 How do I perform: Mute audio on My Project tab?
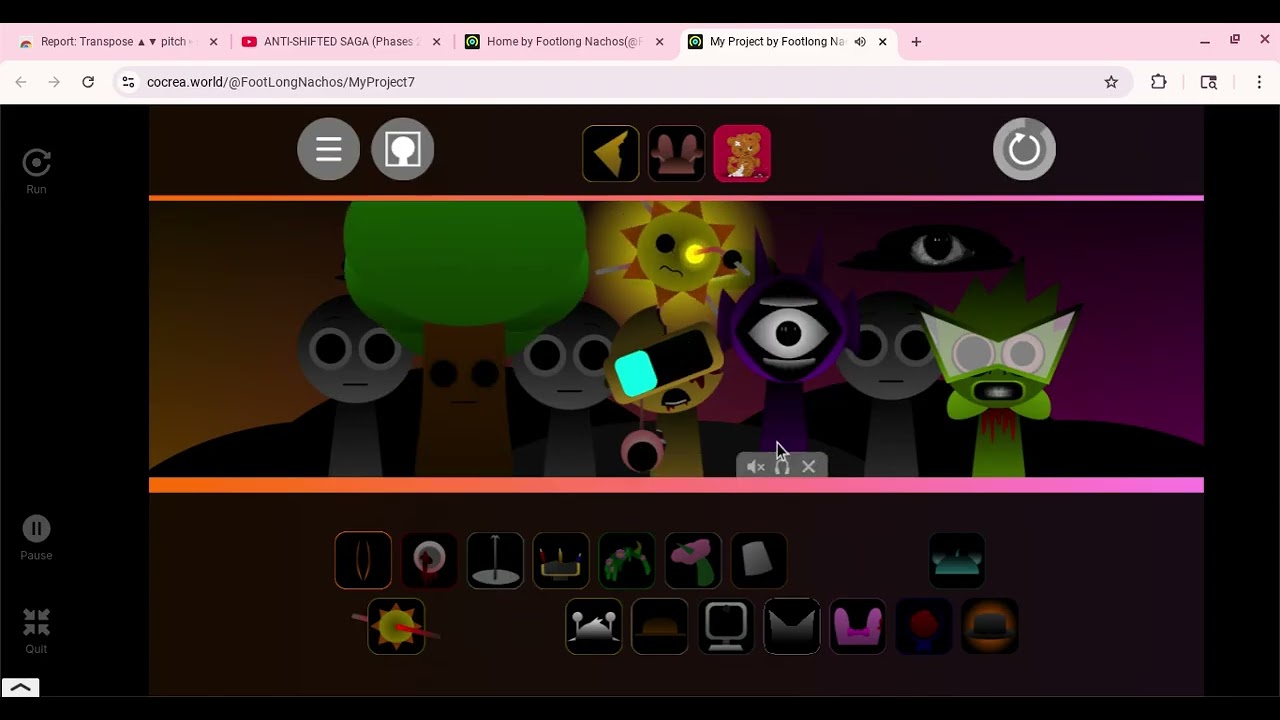point(860,42)
